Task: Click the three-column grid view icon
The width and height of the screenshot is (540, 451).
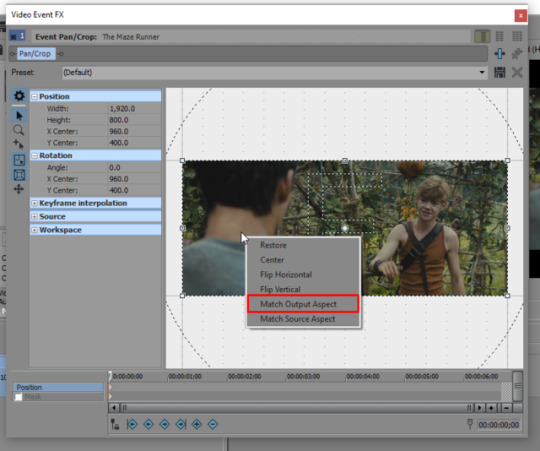Action: click(517, 36)
